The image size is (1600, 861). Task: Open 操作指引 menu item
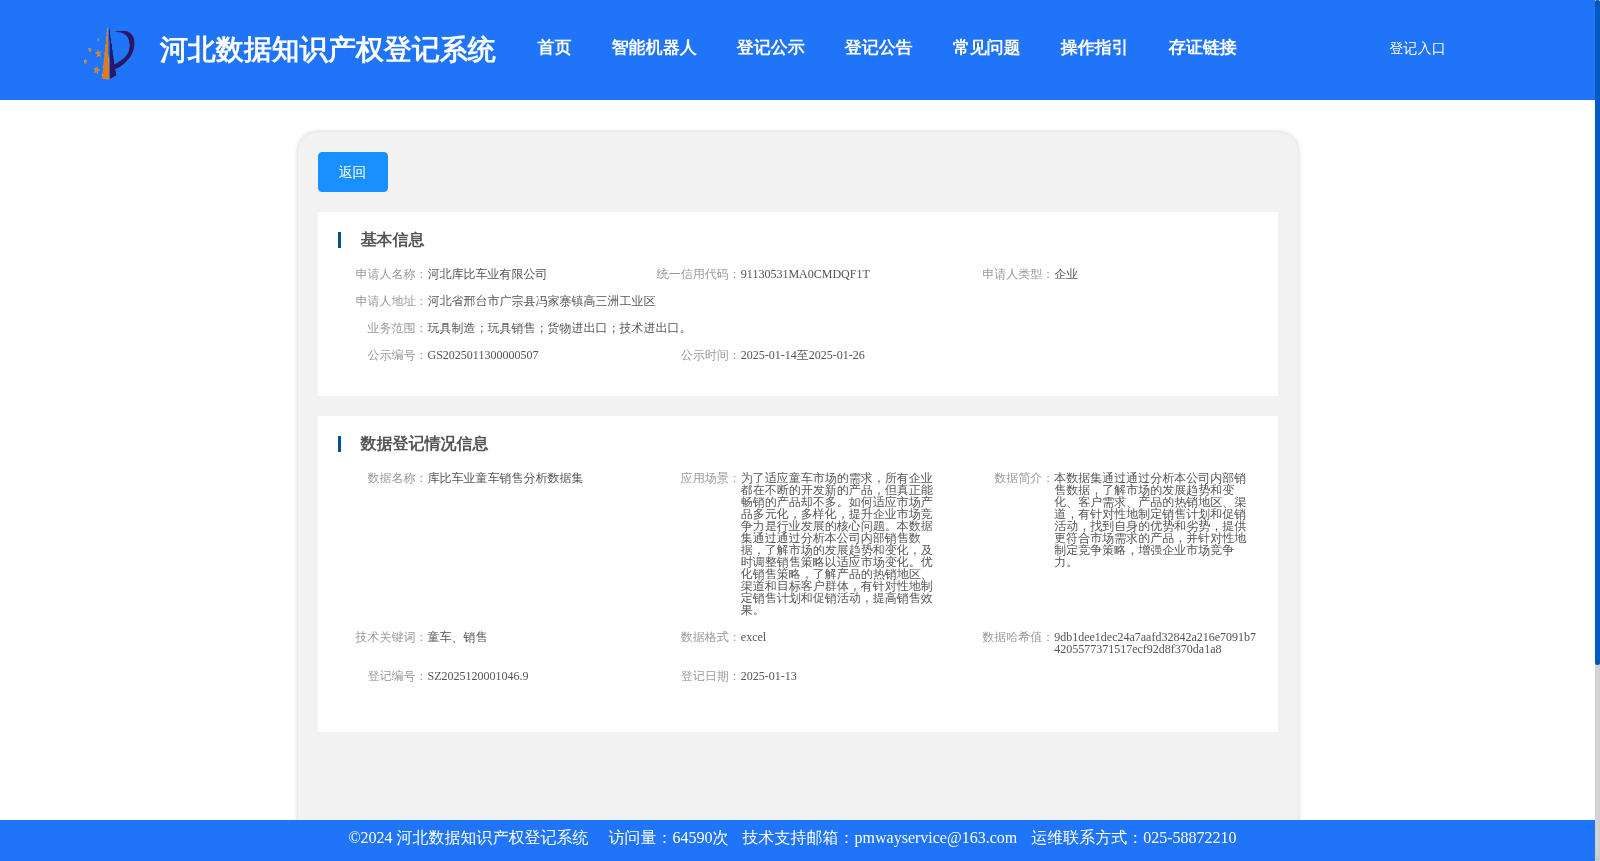(x=1094, y=48)
